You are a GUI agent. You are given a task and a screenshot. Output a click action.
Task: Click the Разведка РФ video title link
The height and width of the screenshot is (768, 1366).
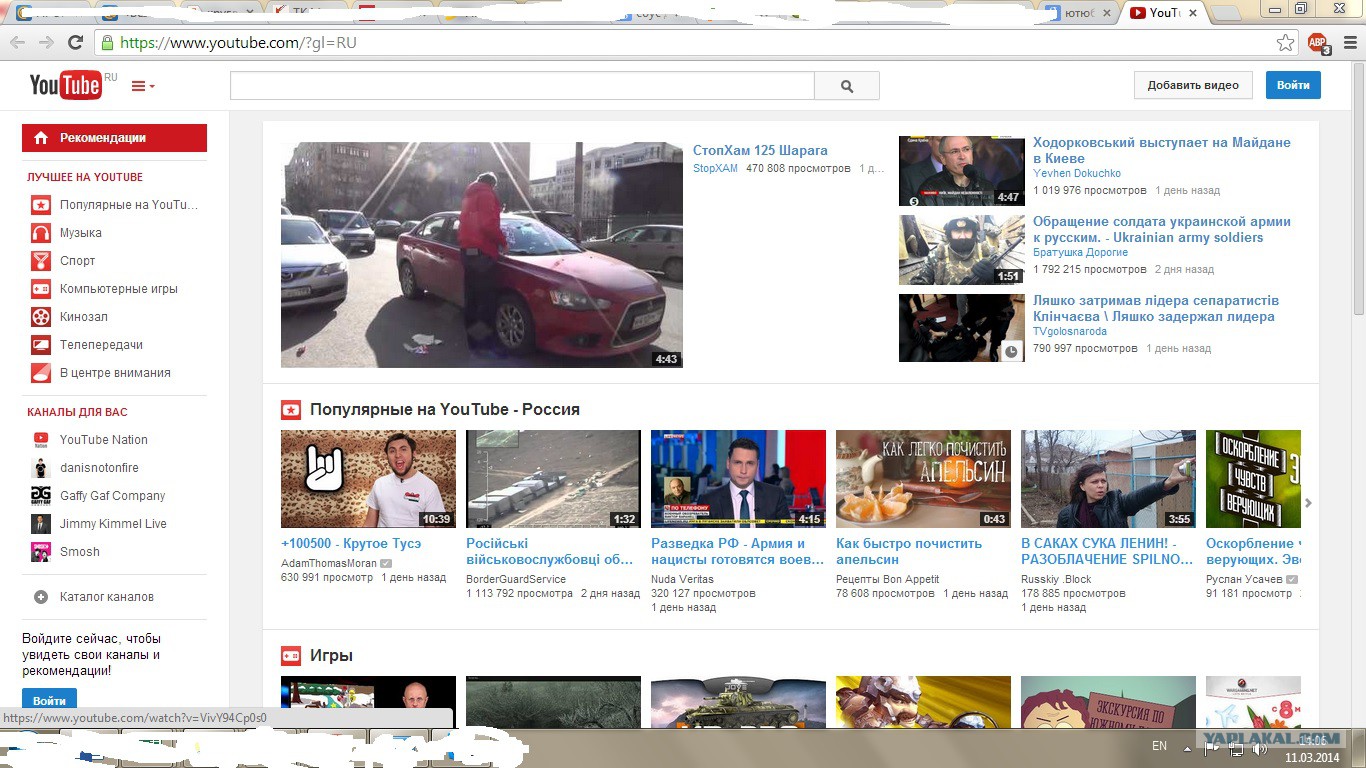point(738,551)
